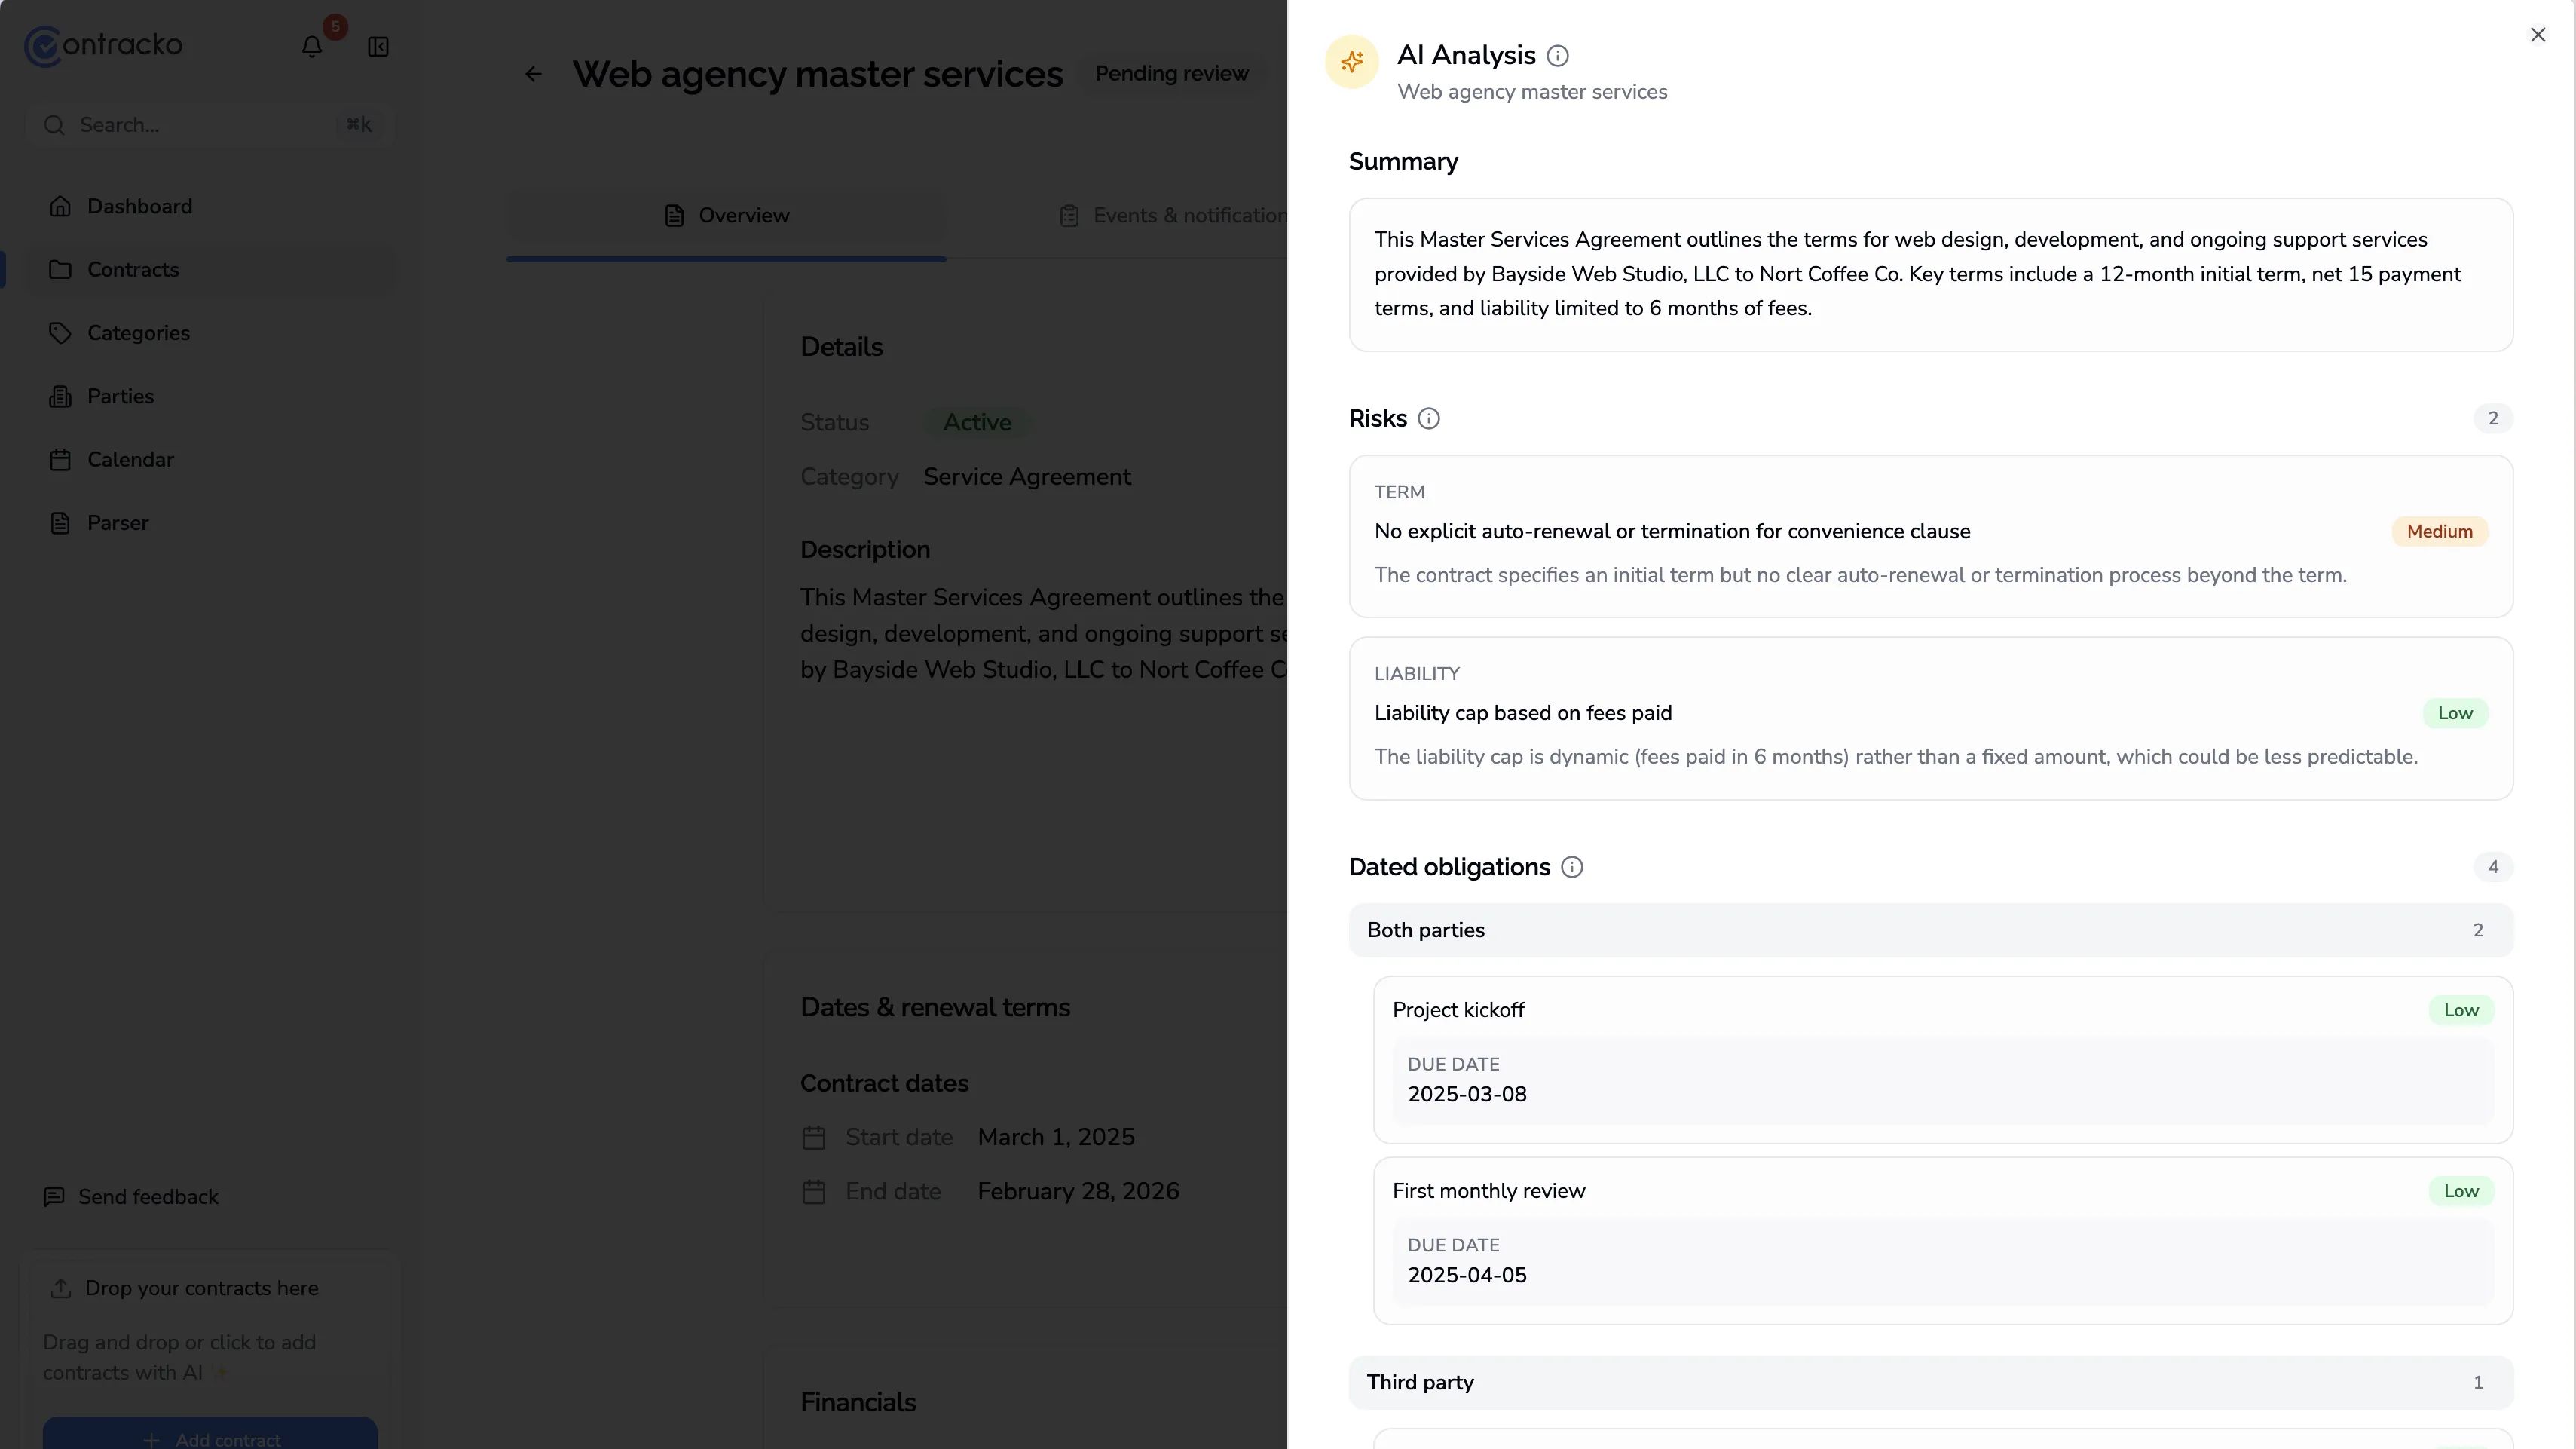Click the Summary section heading

coord(1403,162)
